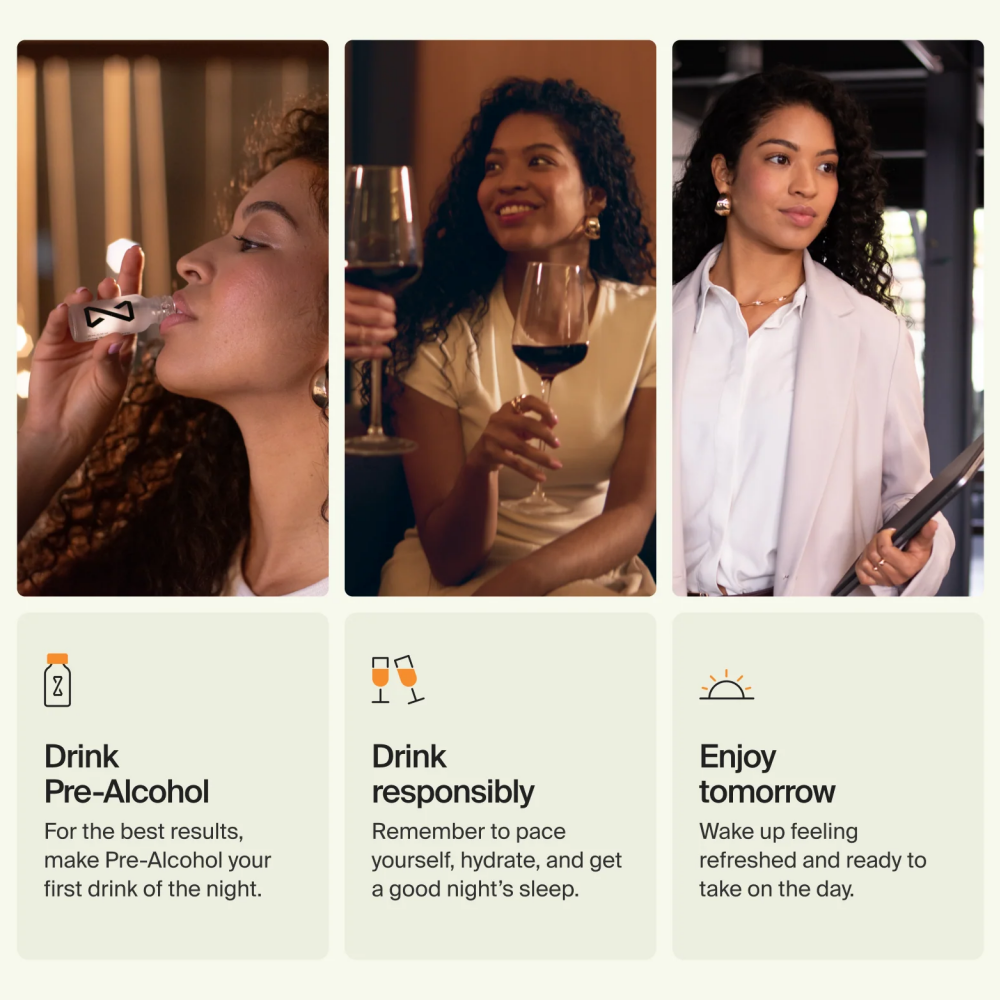Select the Drink responsibly heading

(453, 774)
